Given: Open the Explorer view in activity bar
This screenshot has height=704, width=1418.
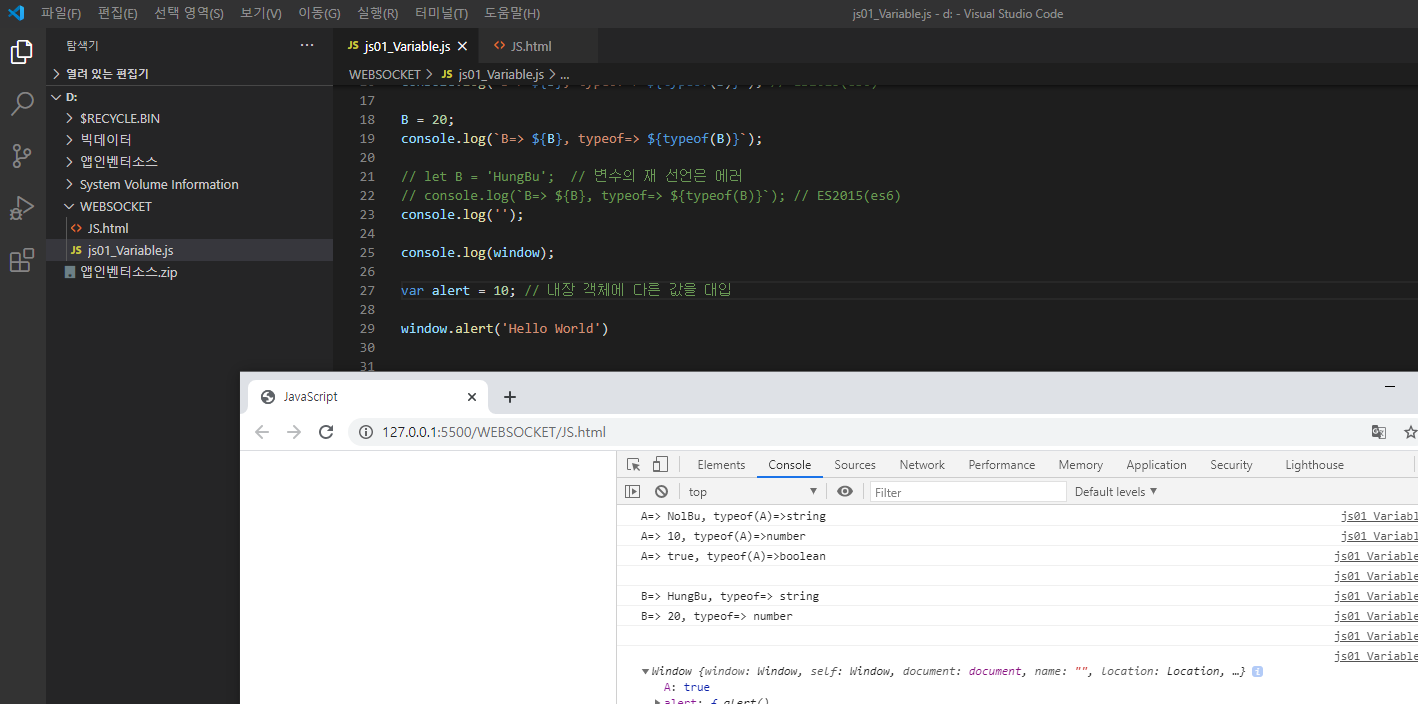Looking at the screenshot, I should pyautogui.click(x=22, y=52).
